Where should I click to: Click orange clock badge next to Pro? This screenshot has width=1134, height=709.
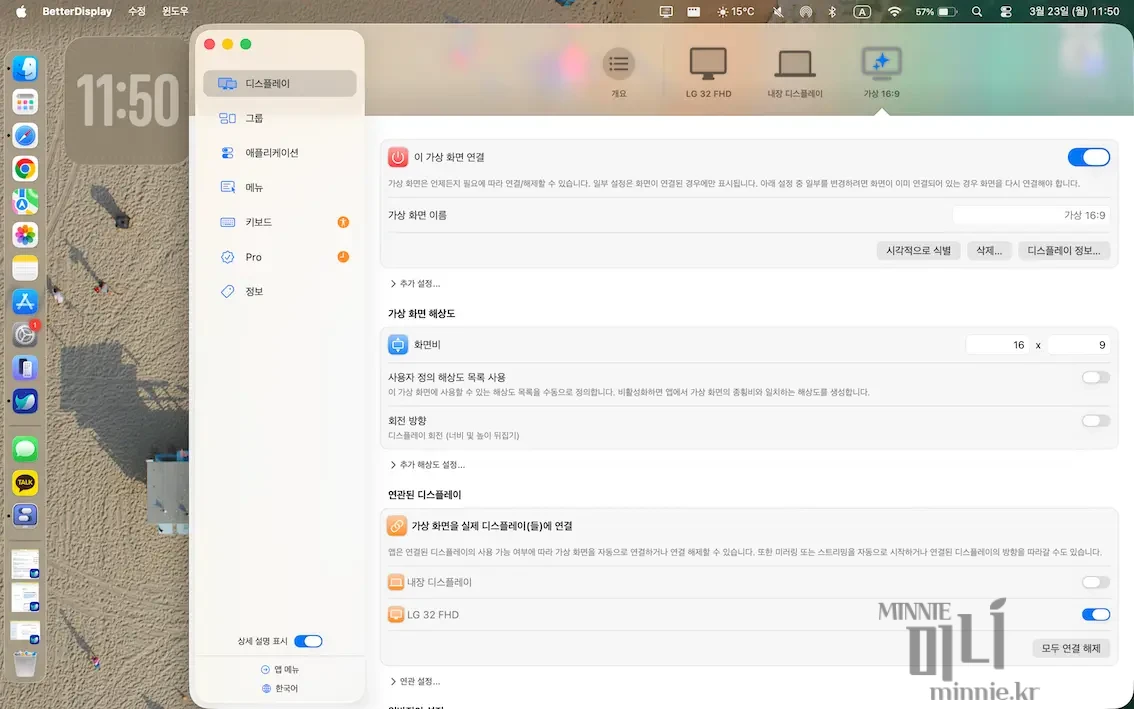pos(344,257)
